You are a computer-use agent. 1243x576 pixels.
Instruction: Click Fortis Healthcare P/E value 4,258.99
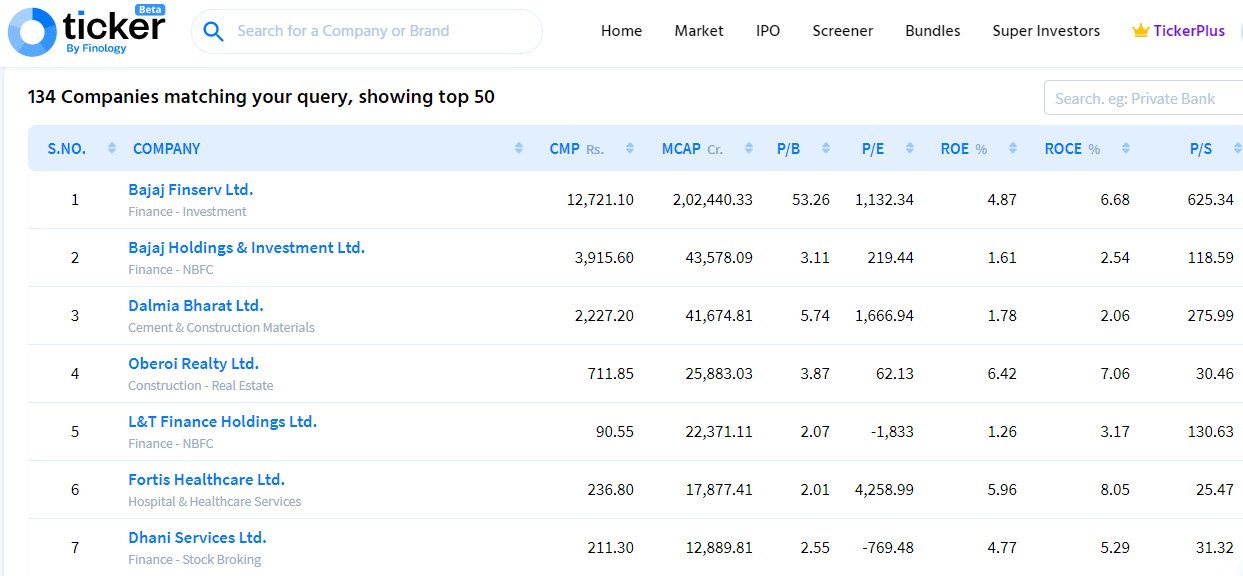[884, 489]
